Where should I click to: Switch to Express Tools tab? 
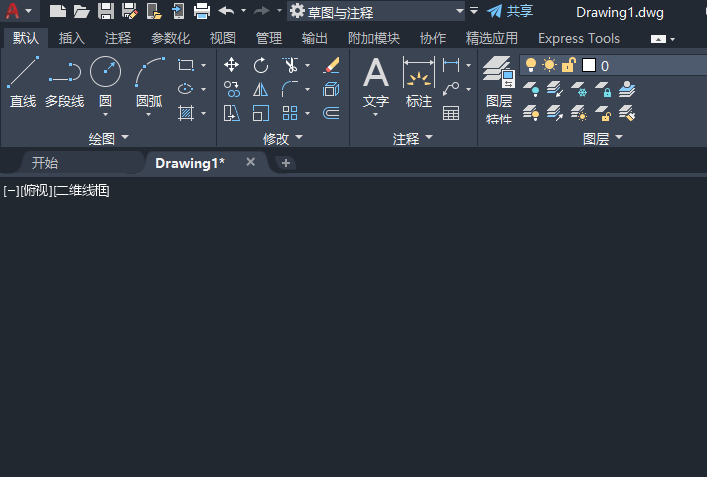pyautogui.click(x=579, y=38)
